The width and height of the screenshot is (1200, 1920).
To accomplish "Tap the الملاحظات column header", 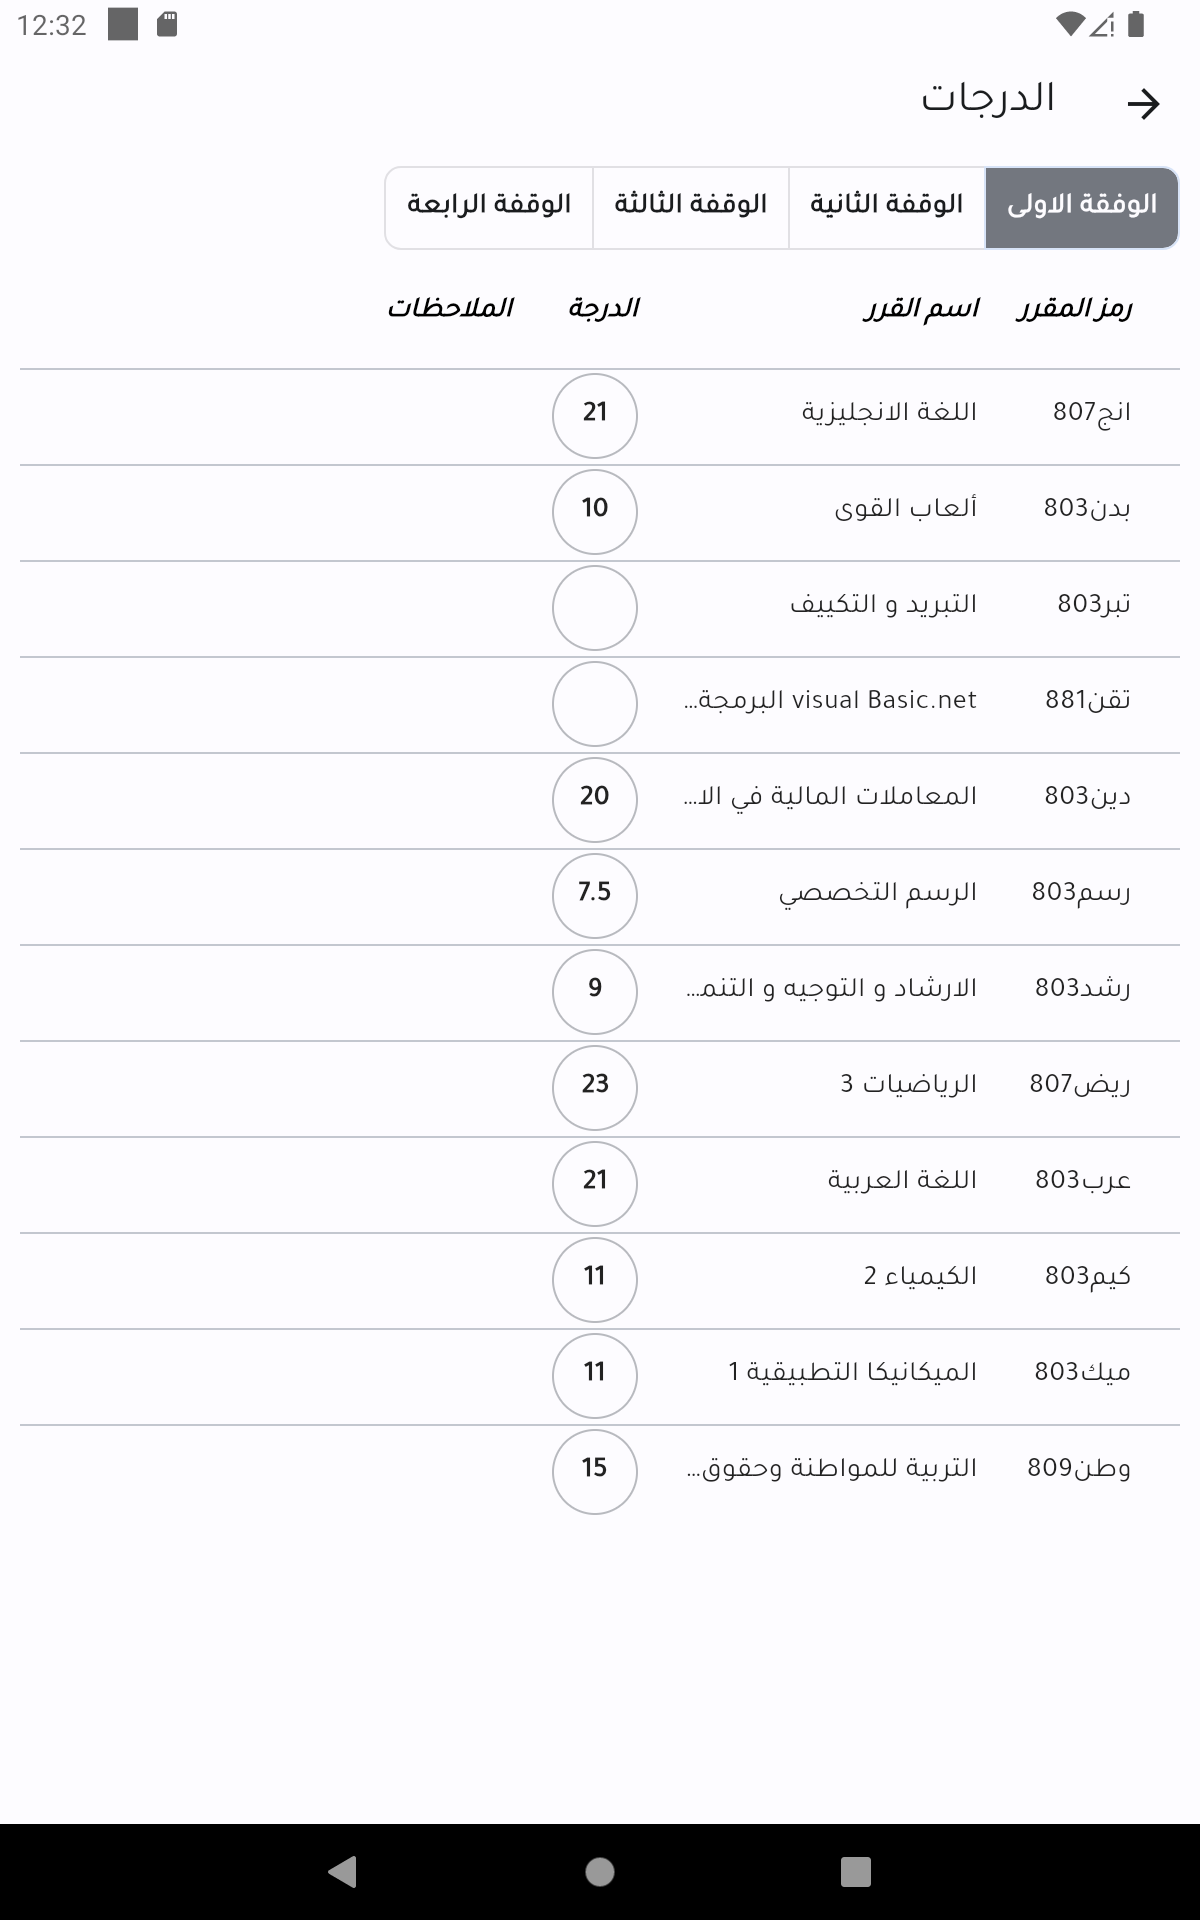I will coord(450,308).
